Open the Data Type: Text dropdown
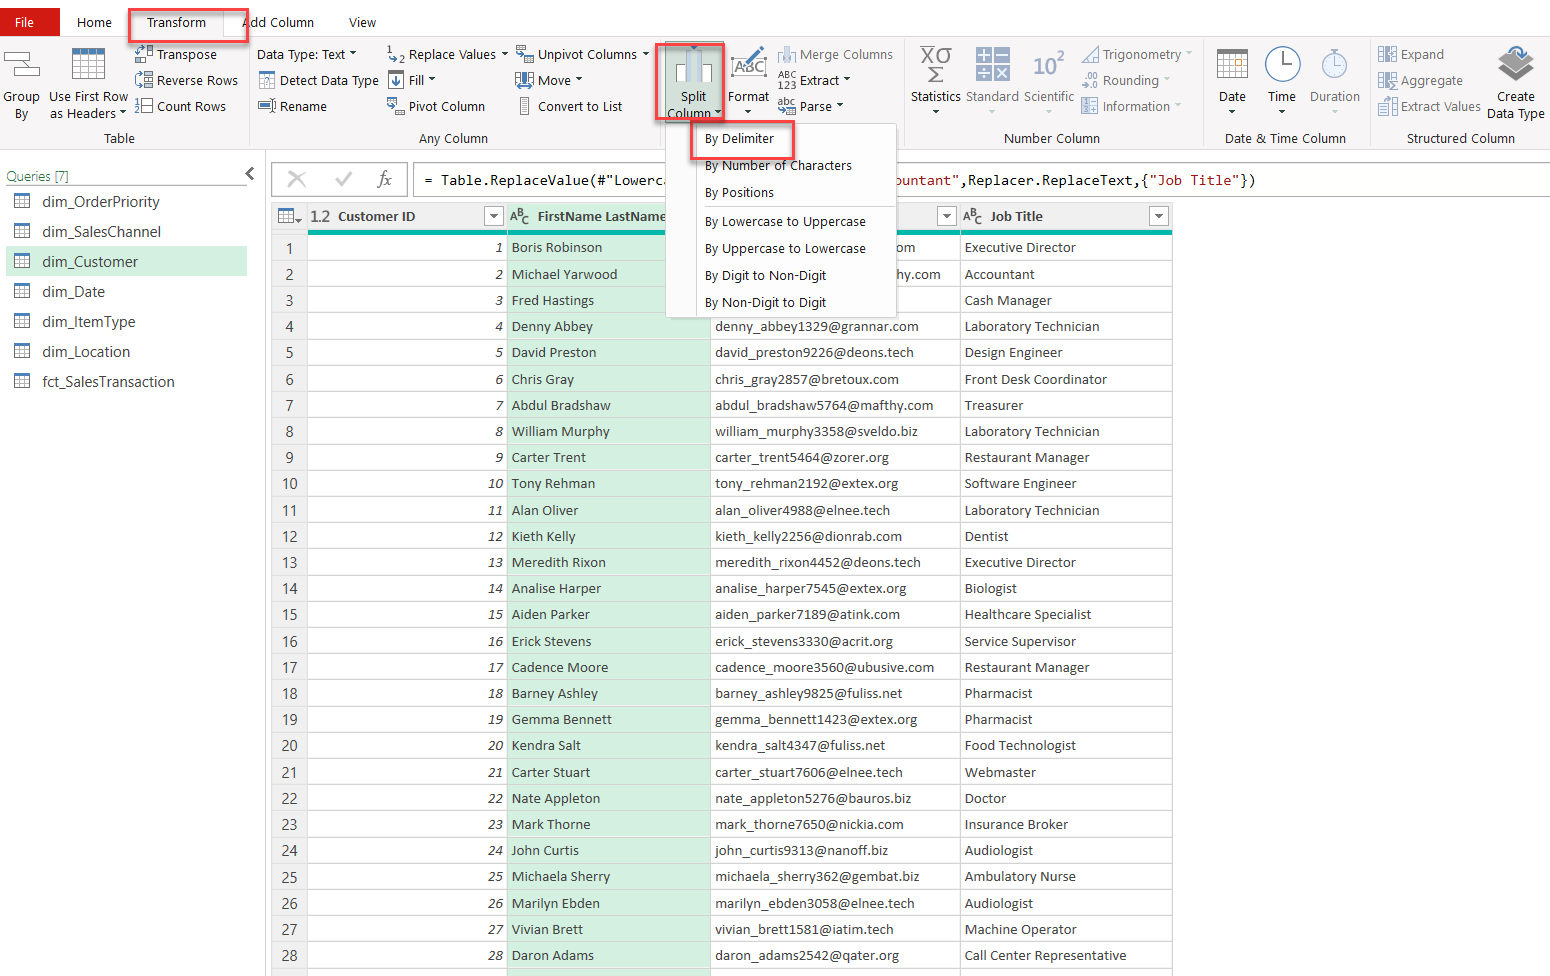This screenshot has width=1550, height=976. tap(306, 54)
